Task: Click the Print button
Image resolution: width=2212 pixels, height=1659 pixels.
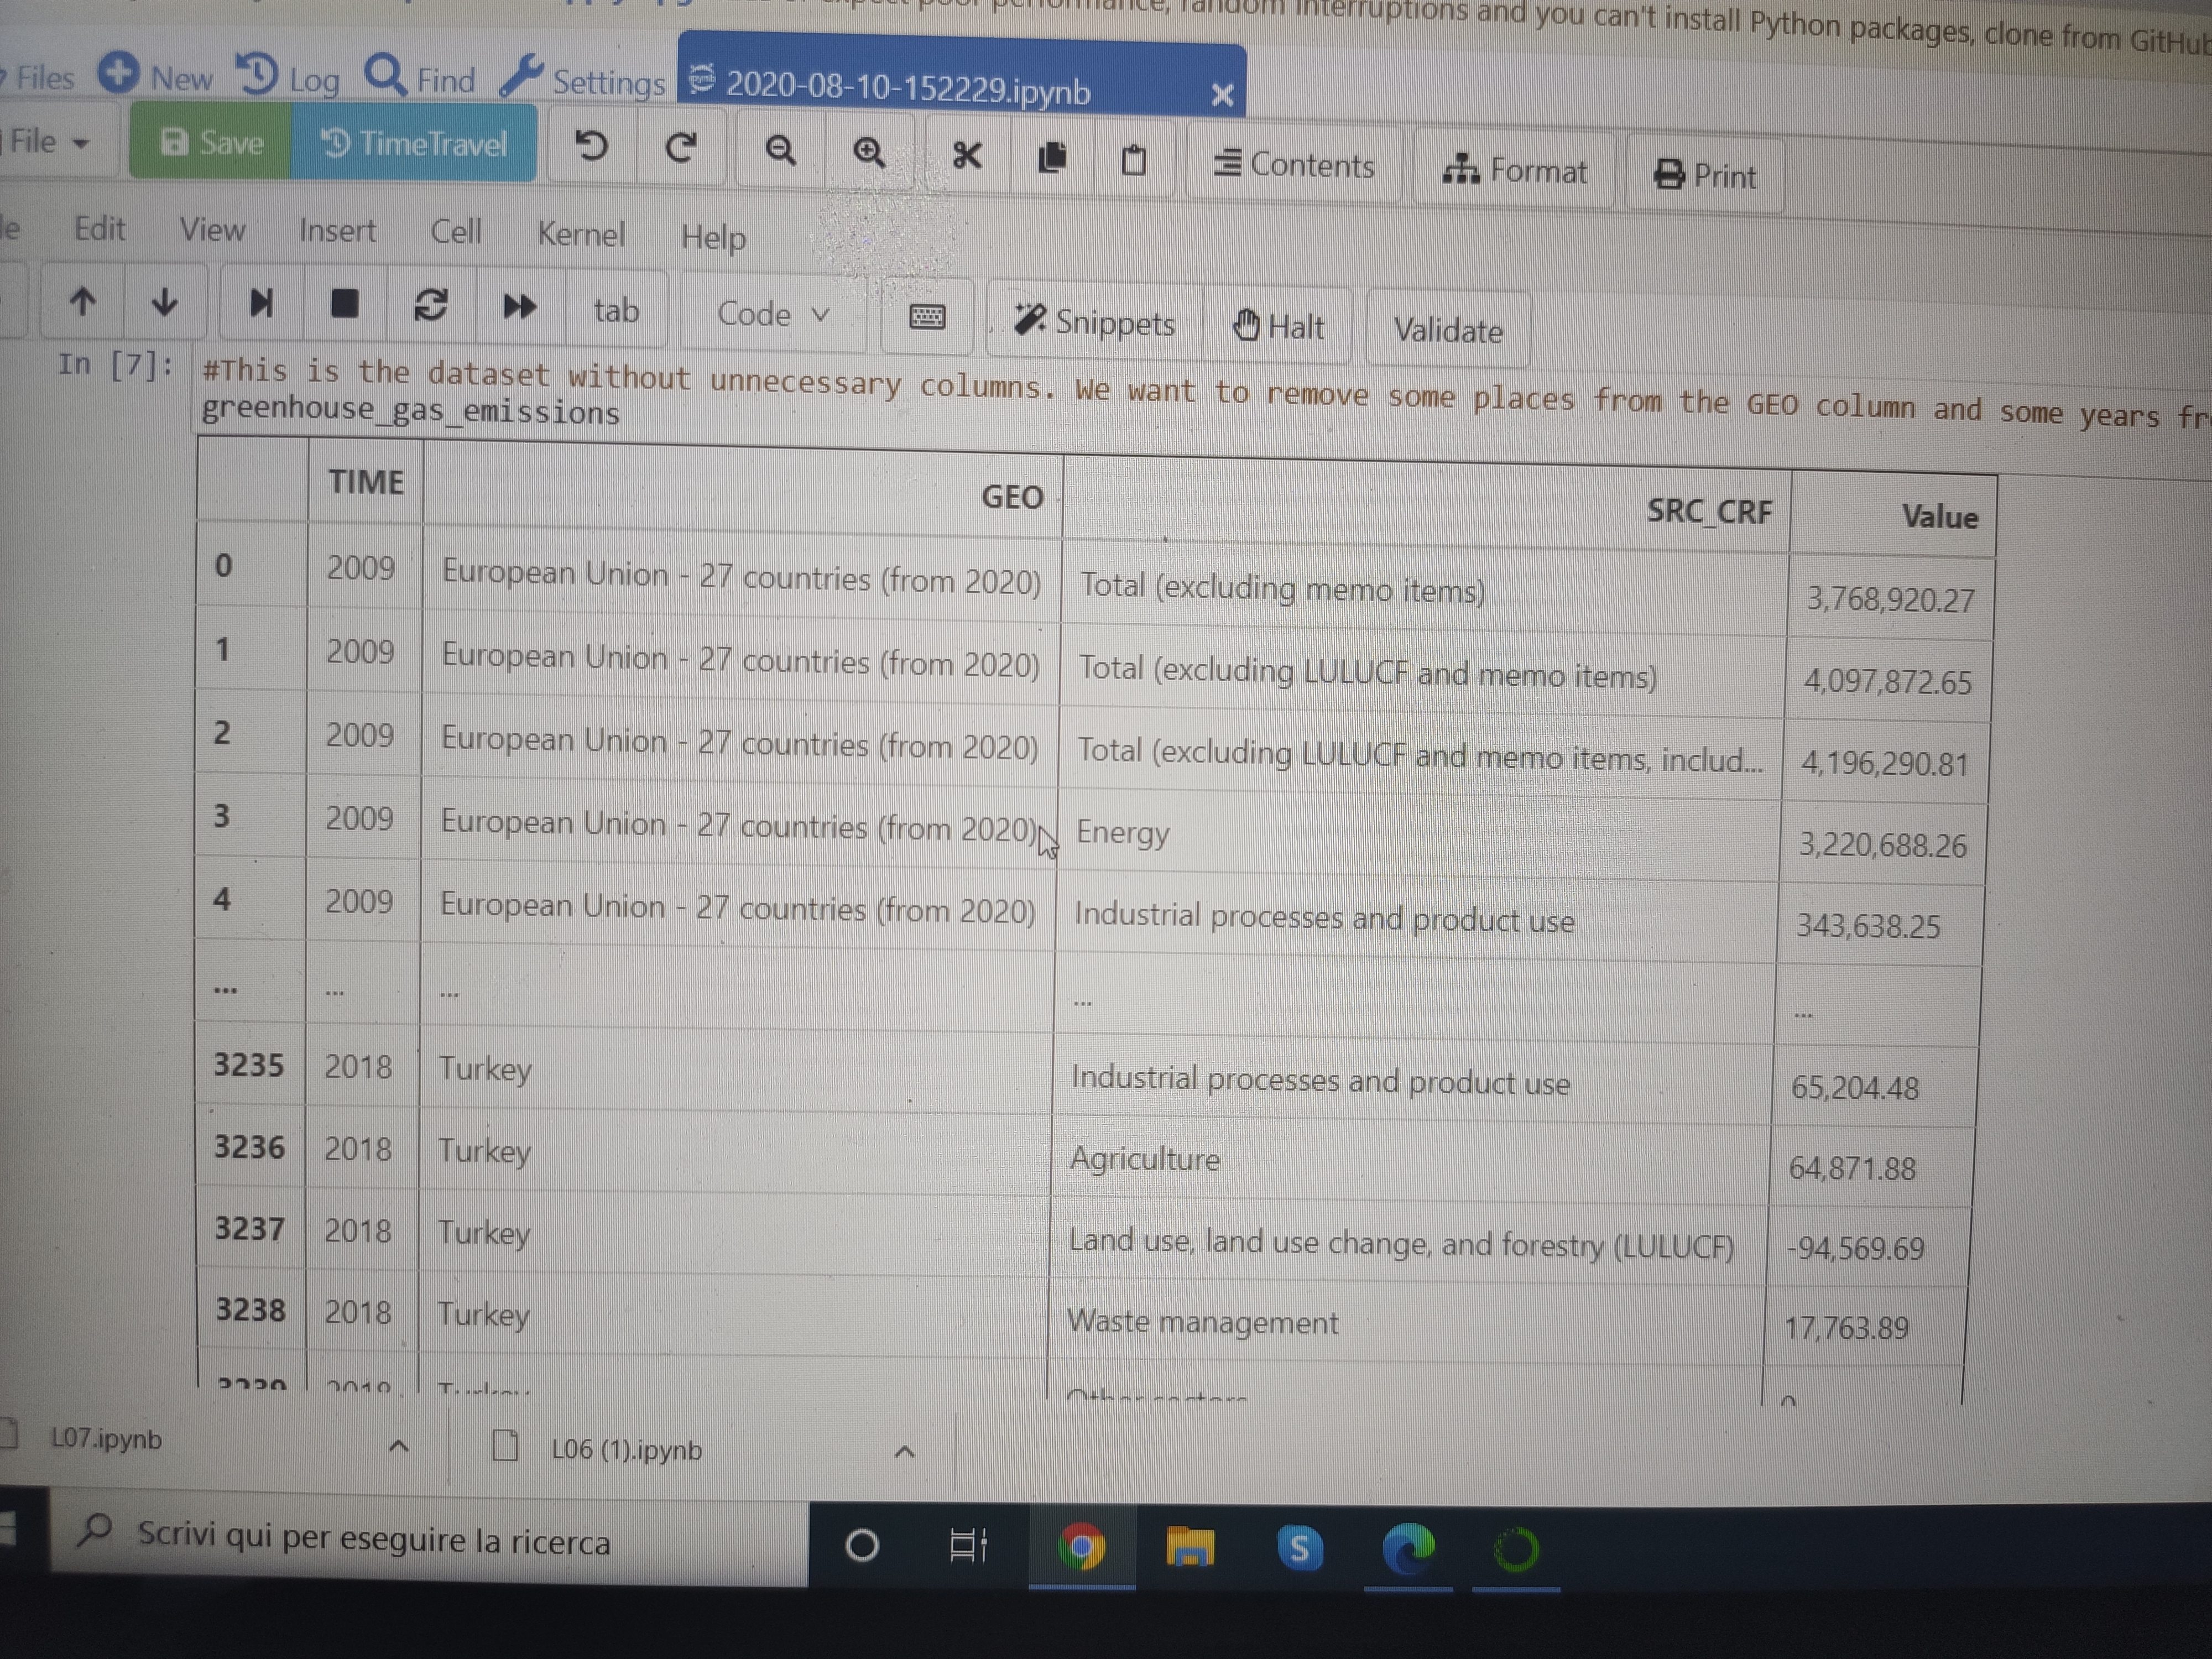Action: (1705, 176)
